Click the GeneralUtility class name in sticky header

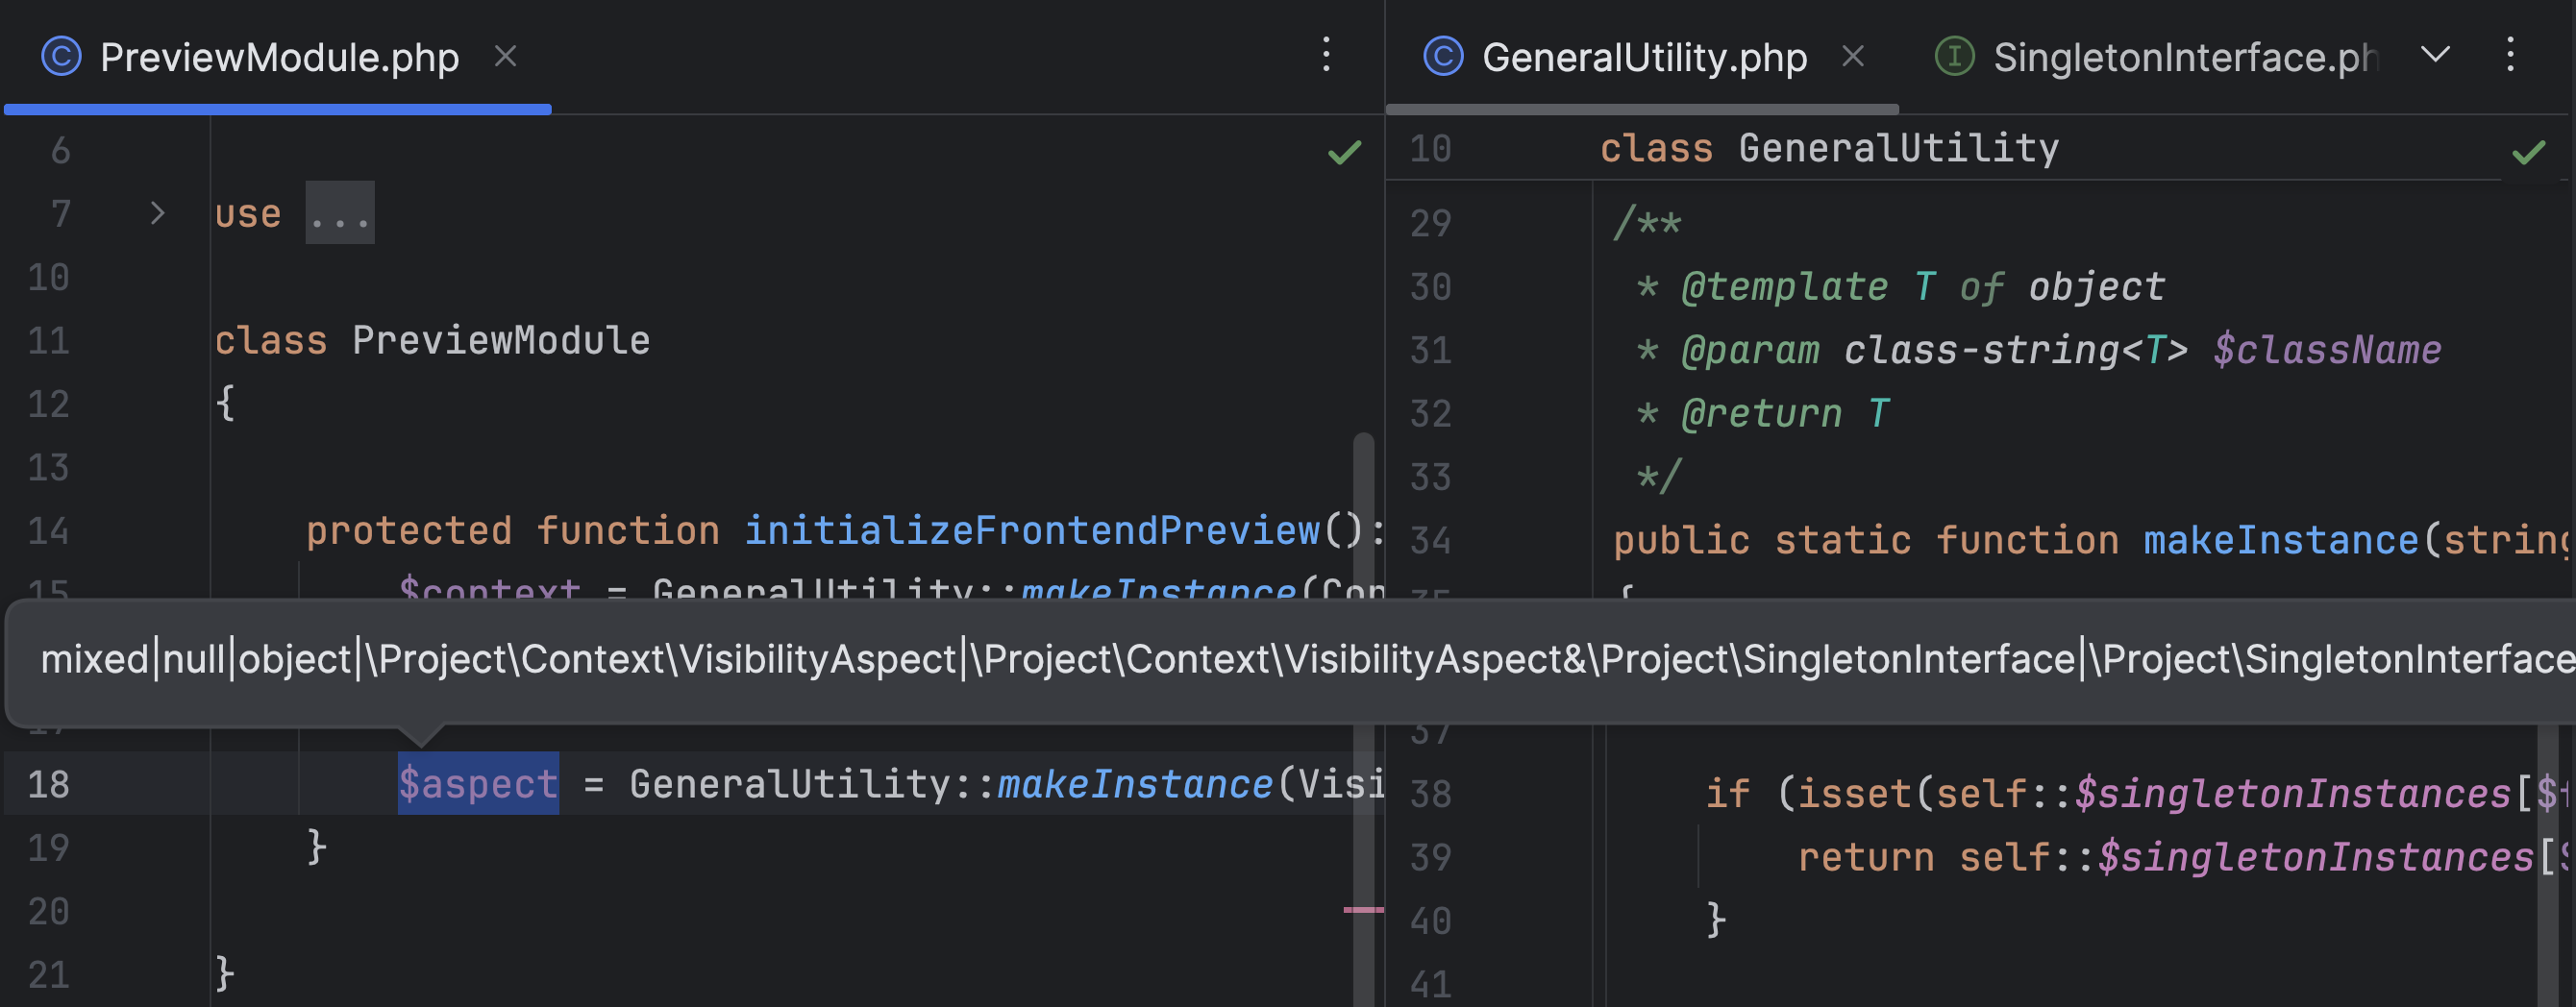click(1898, 148)
